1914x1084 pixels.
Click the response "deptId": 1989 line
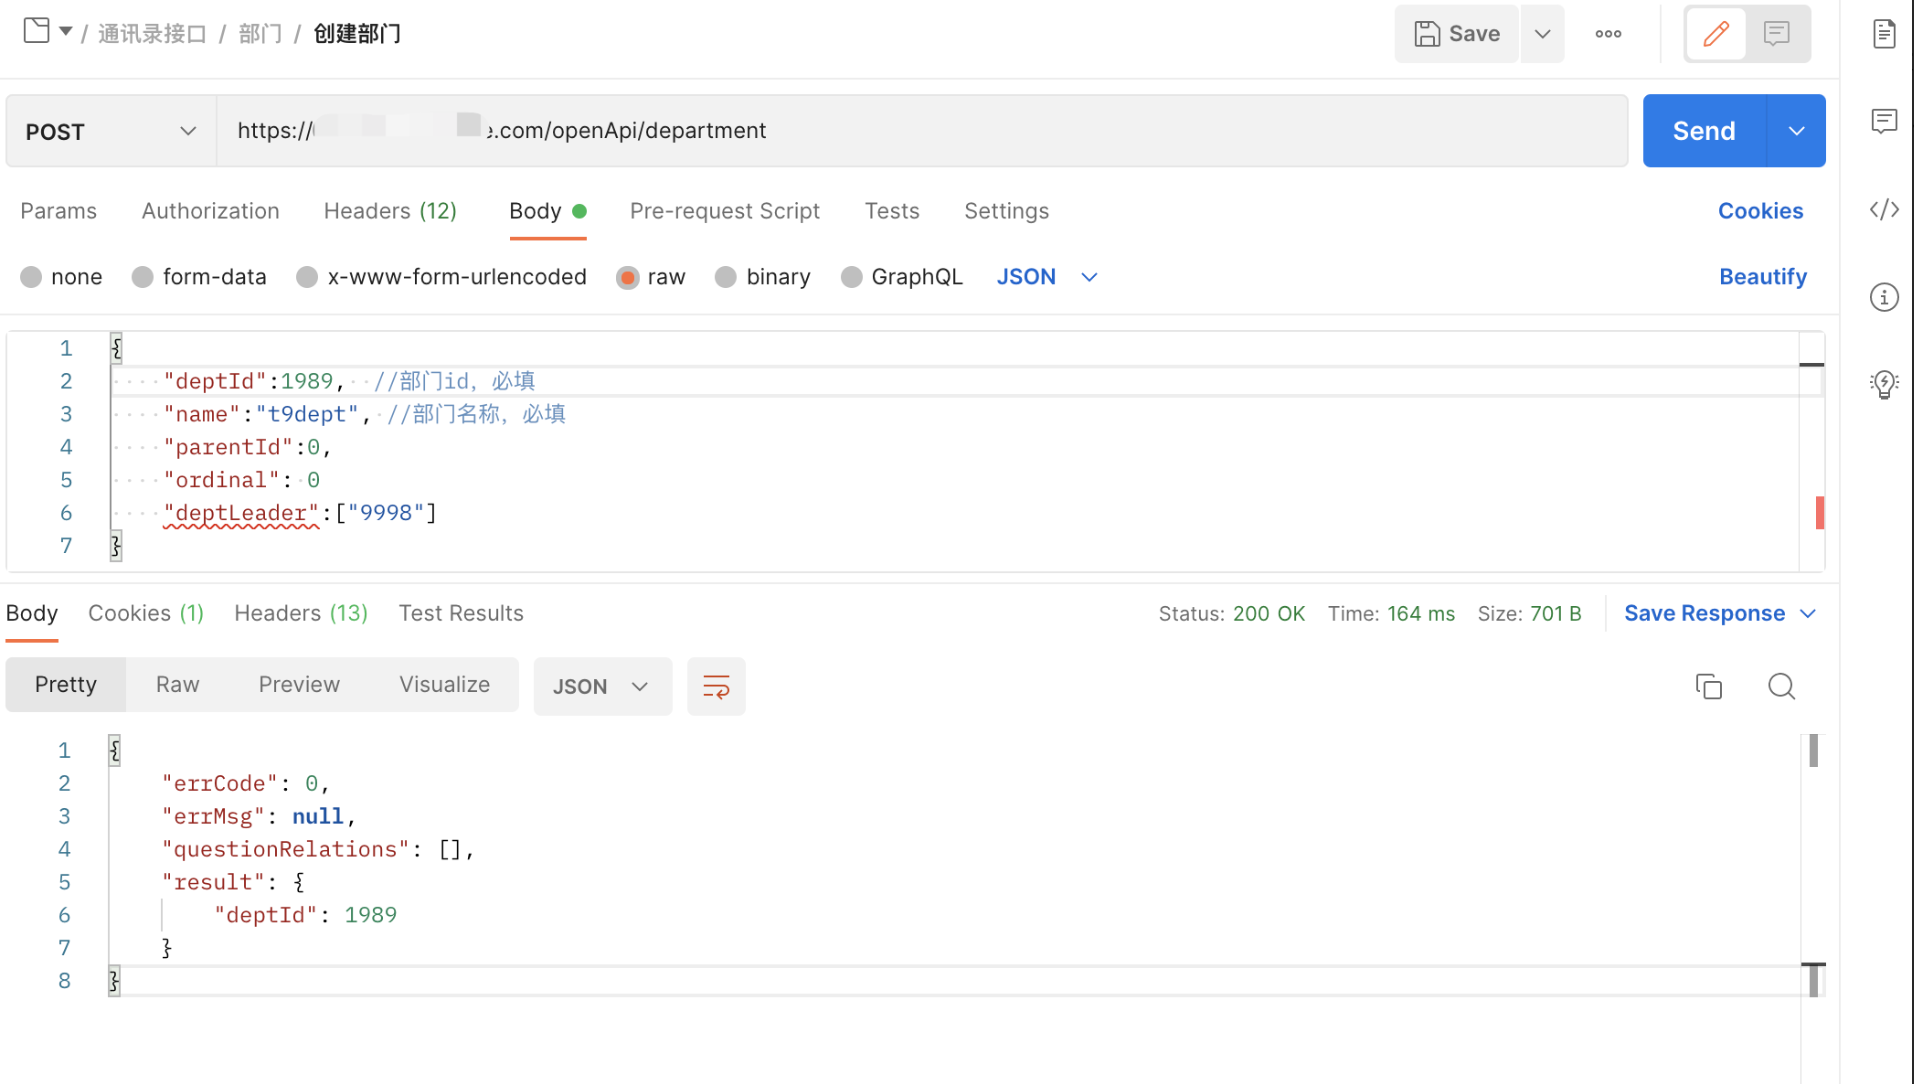[305, 915]
